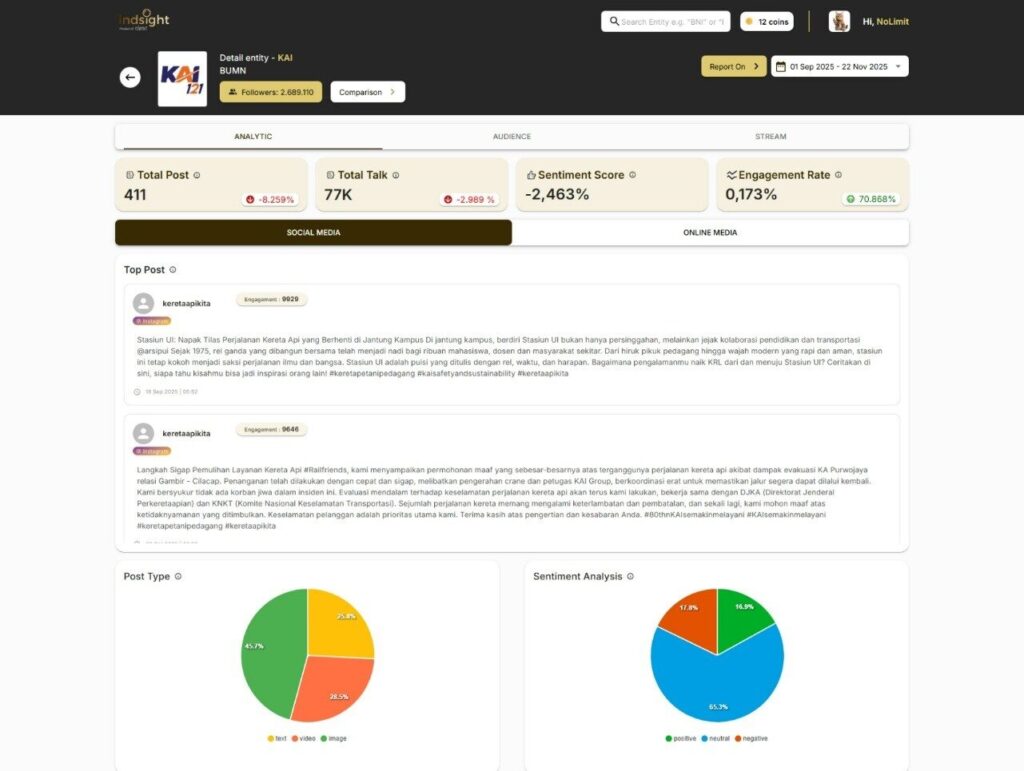Click the Engagement Rate waves icon
This screenshot has width=1024, height=771.
(731, 175)
